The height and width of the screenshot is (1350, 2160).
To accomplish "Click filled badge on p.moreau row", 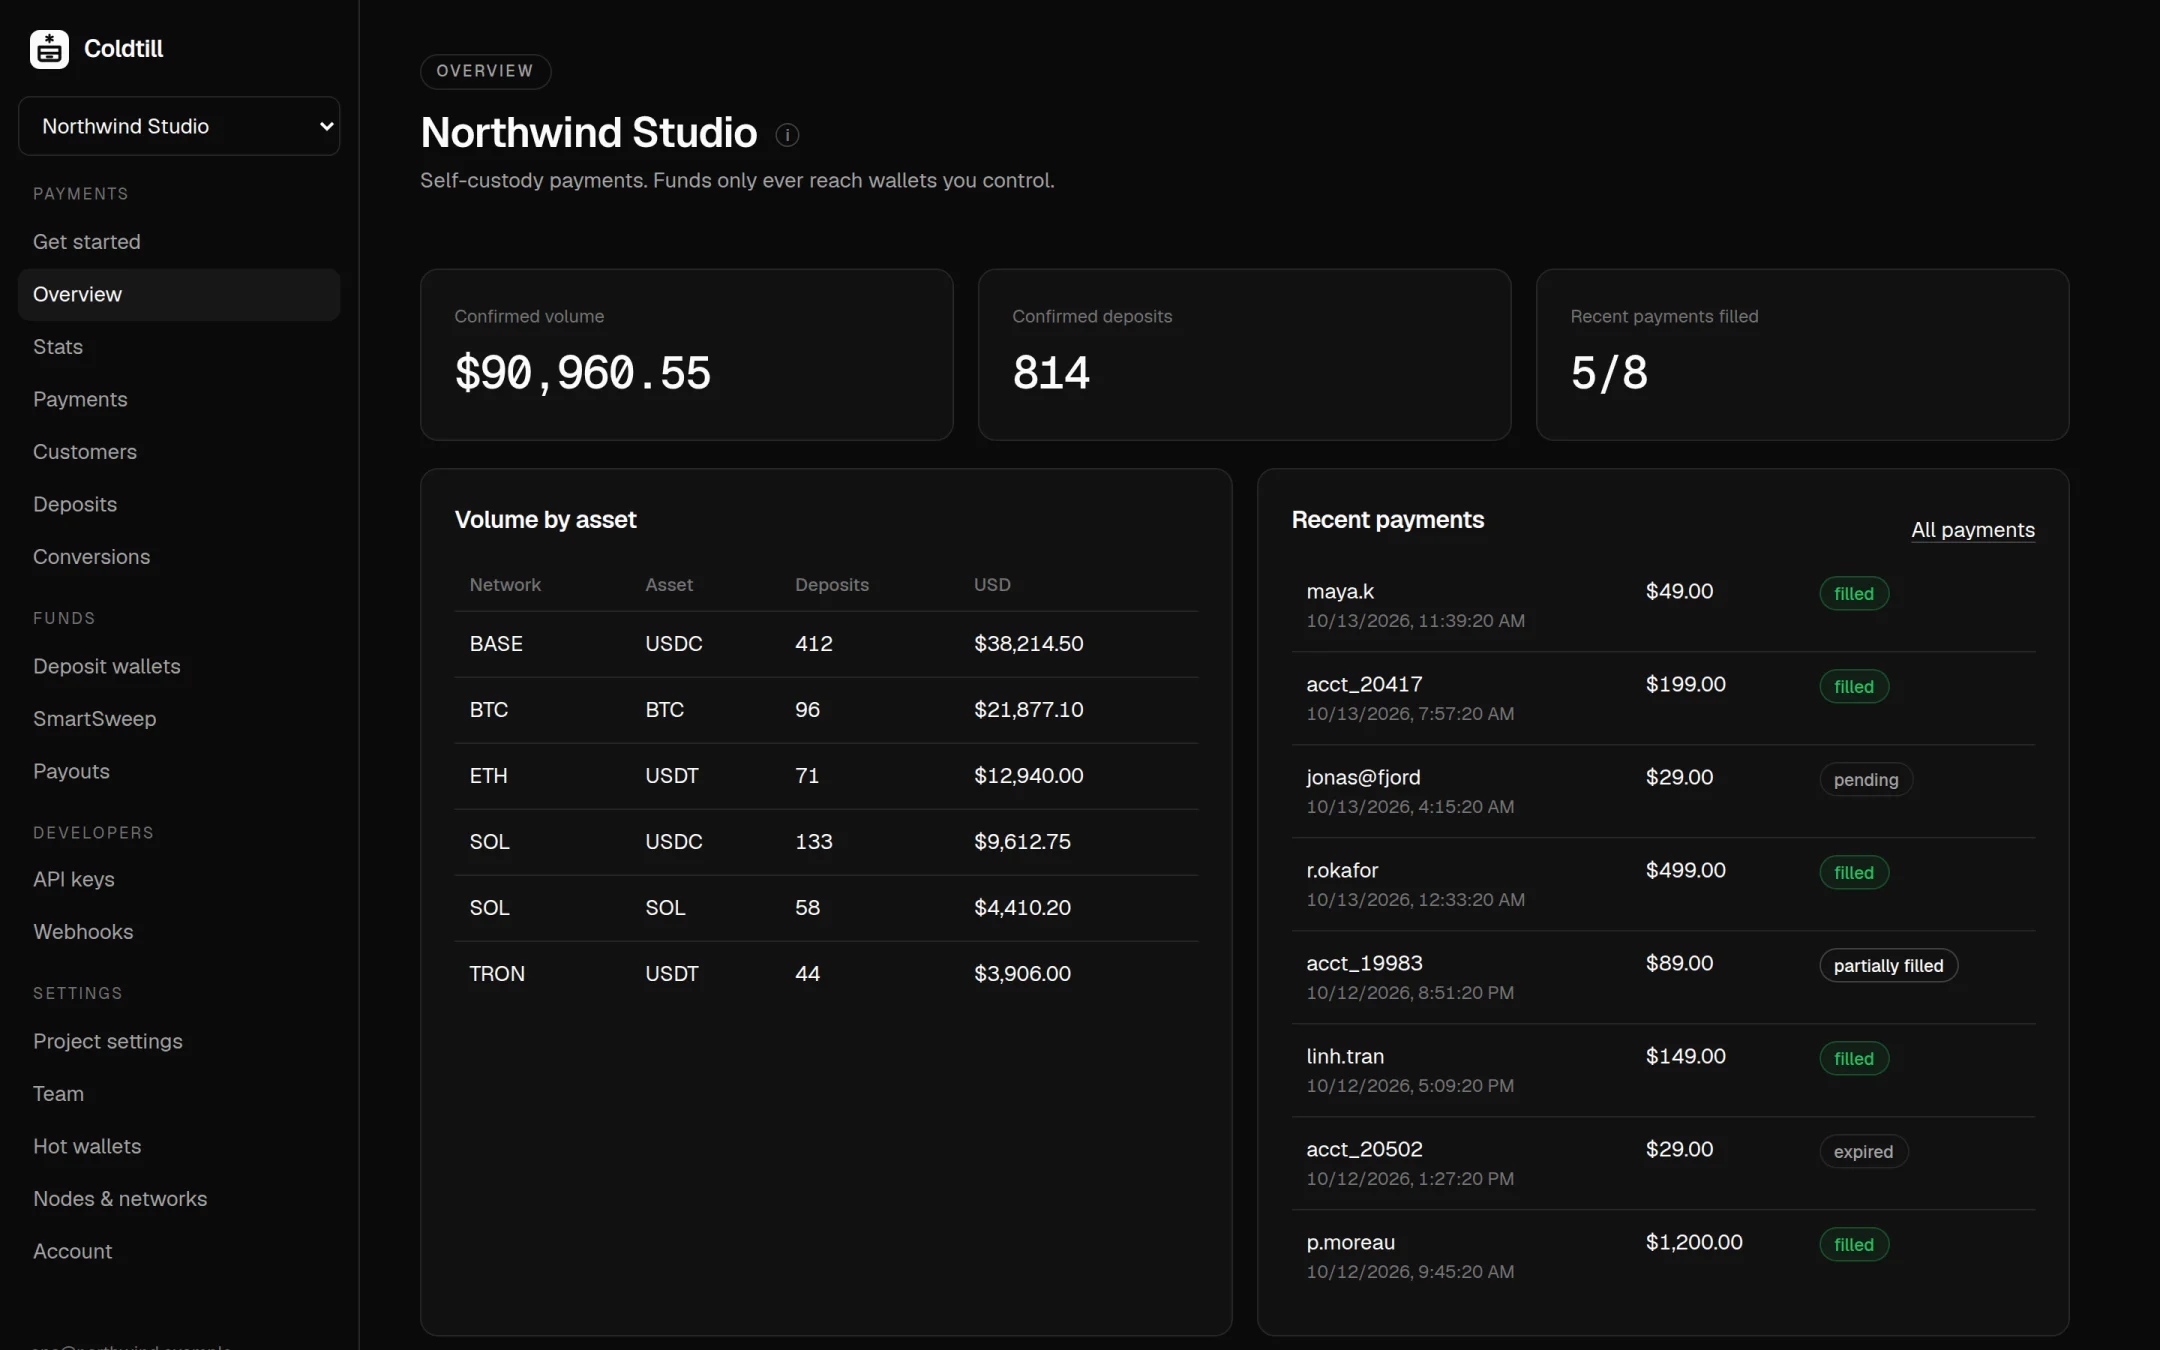I will (1853, 1245).
